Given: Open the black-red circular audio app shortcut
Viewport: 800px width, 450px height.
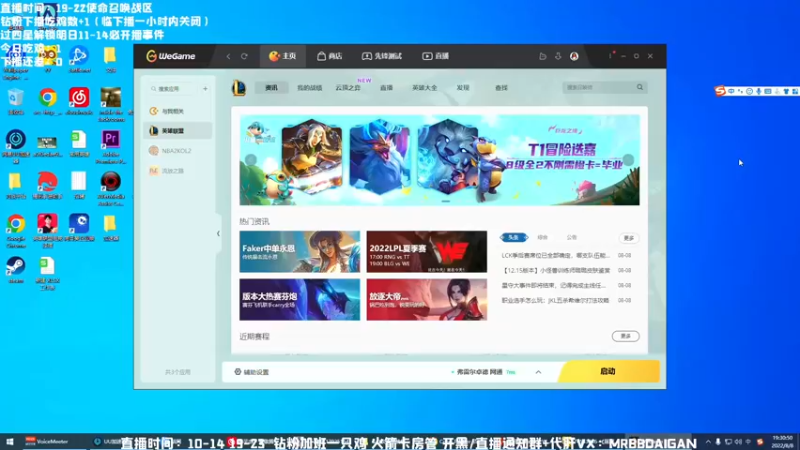Looking at the screenshot, I should click(x=111, y=189).
